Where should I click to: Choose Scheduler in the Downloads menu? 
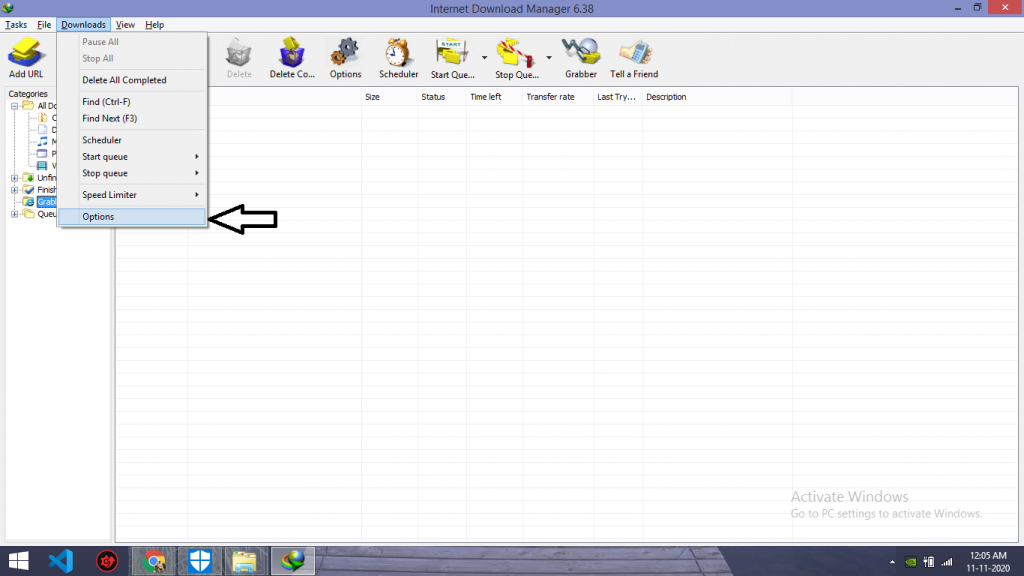point(133,140)
